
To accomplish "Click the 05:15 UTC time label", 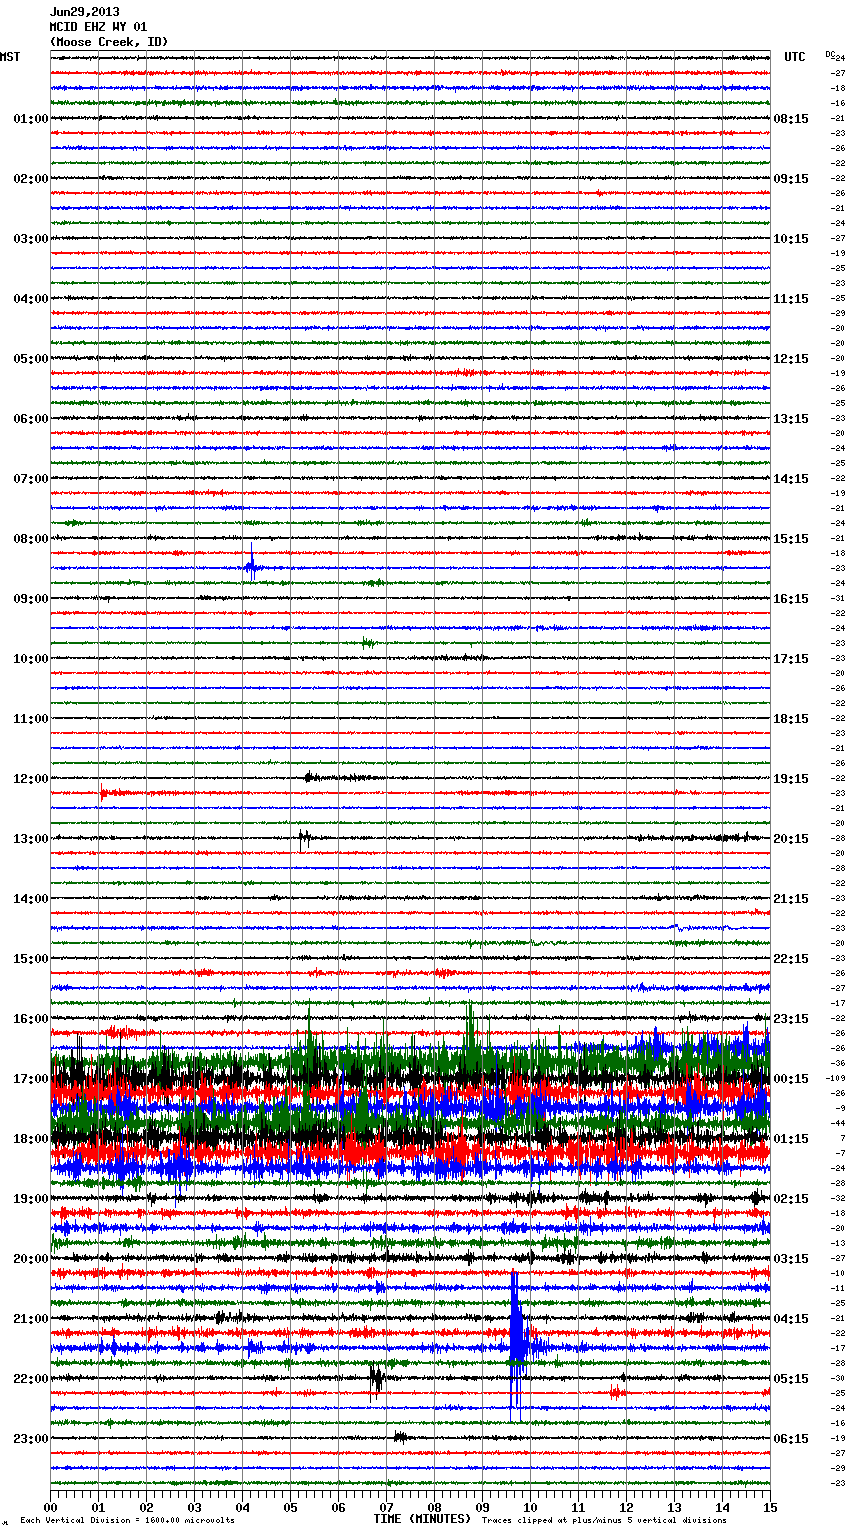I will click(x=791, y=1379).
